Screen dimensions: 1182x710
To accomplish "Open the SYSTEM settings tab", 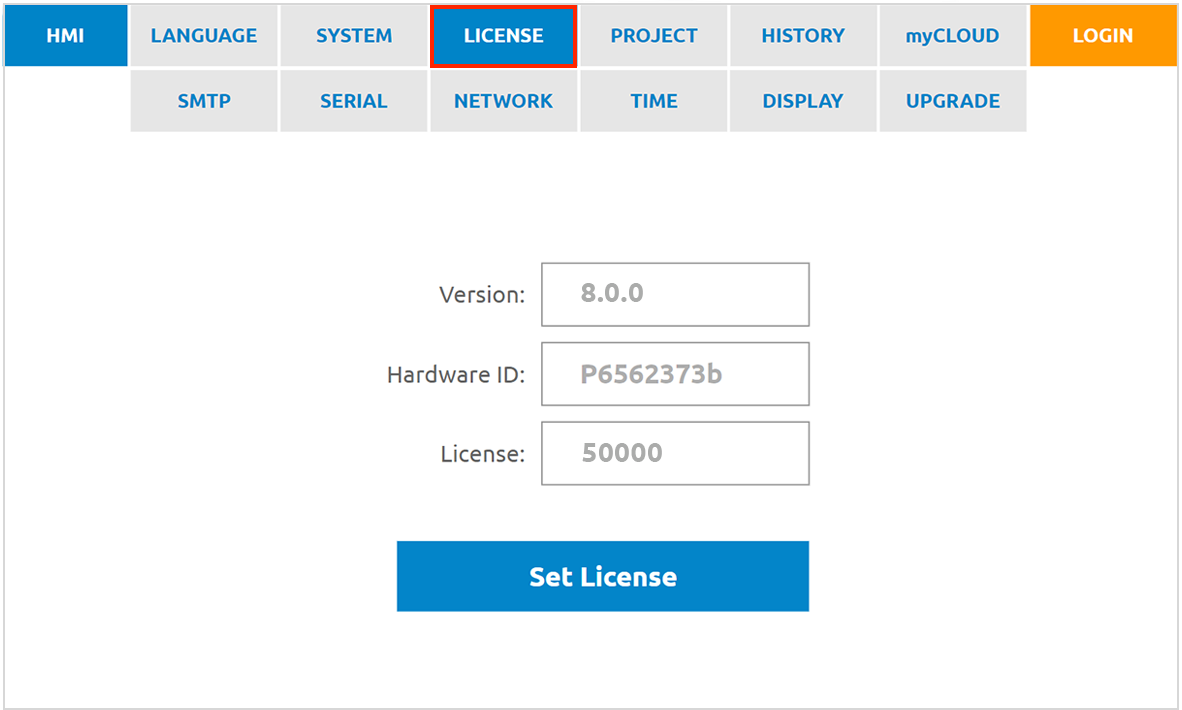I will click(354, 35).
